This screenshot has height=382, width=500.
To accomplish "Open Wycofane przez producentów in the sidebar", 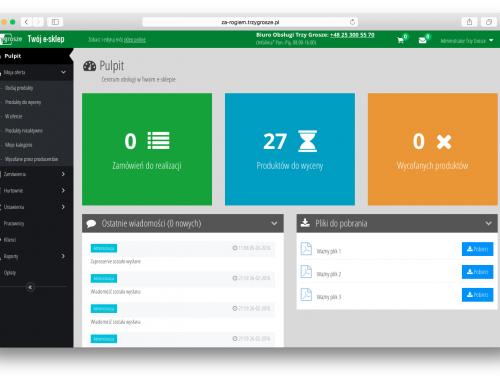I will click(x=31, y=159).
